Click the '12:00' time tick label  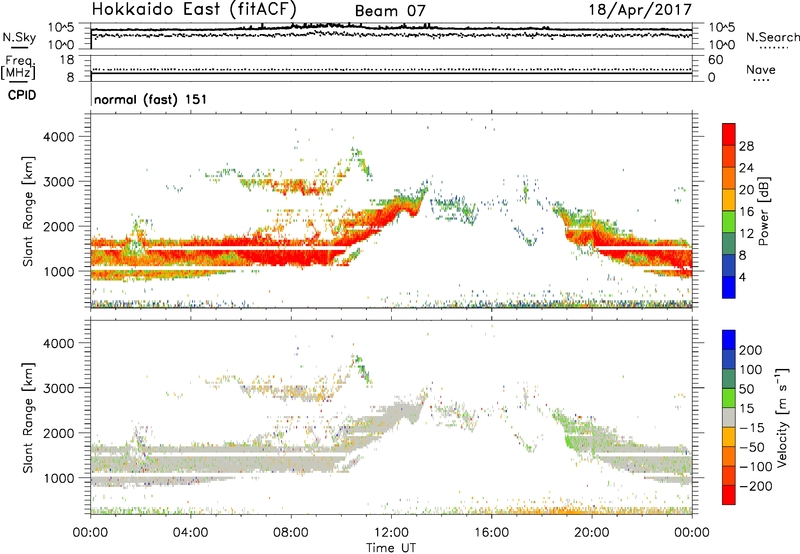pos(391,533)
